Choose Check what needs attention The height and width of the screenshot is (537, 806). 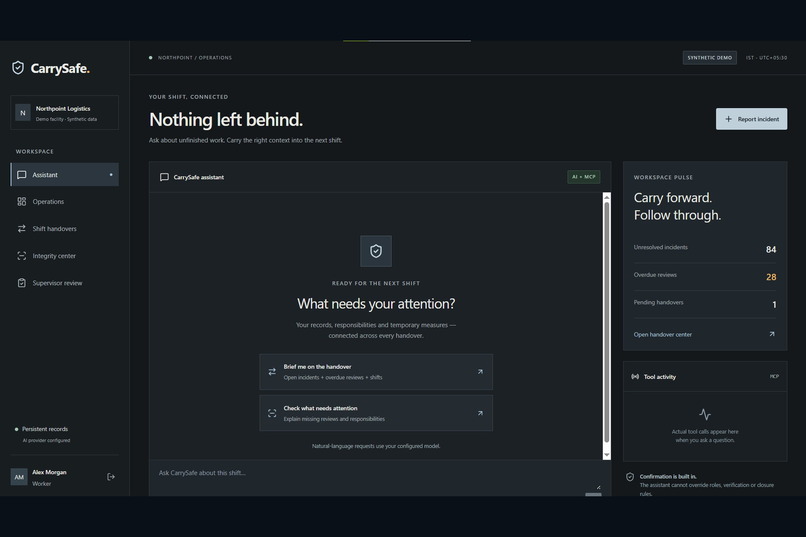(x=376, y=413)
